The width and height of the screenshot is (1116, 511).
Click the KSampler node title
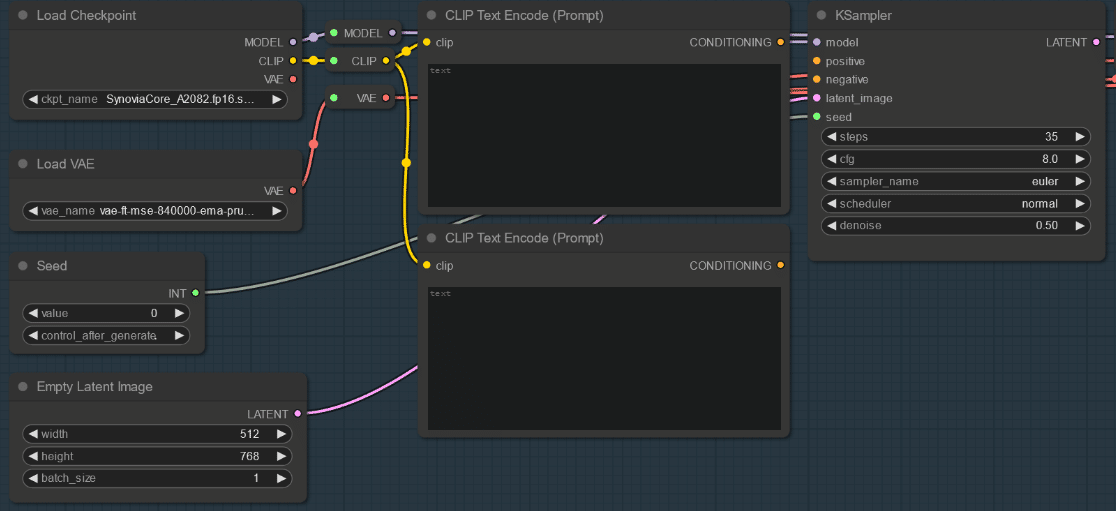pos(863,16)
